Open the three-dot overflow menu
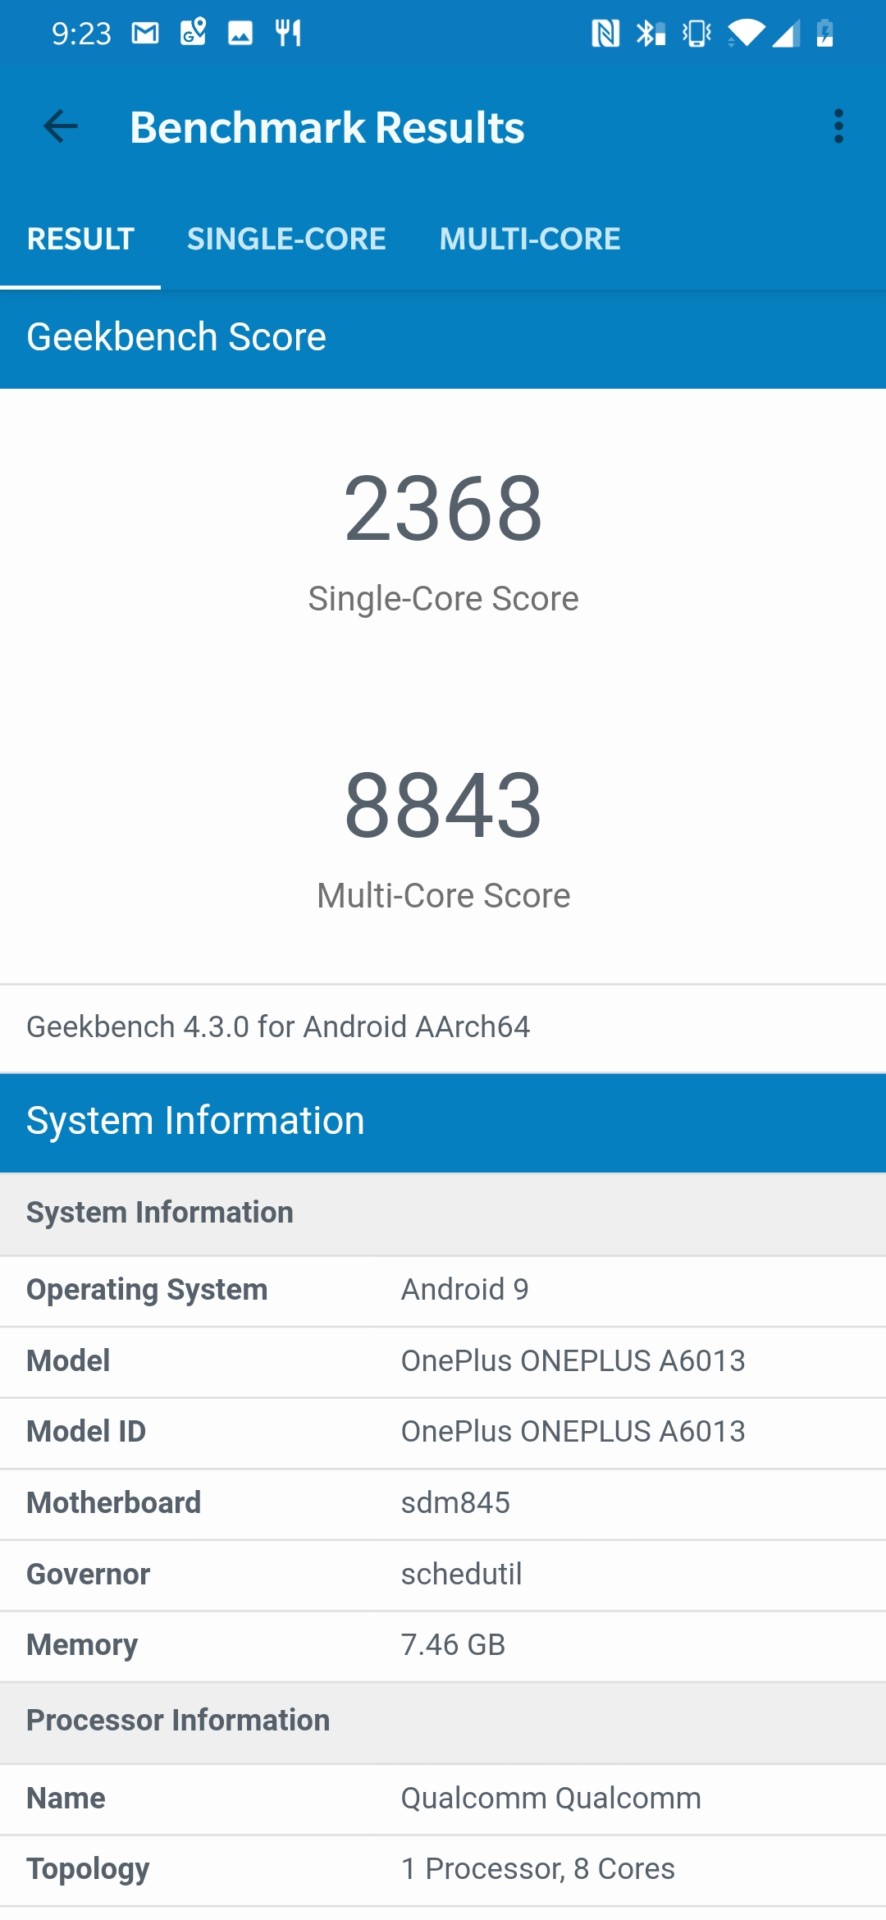 pos(838,127)
